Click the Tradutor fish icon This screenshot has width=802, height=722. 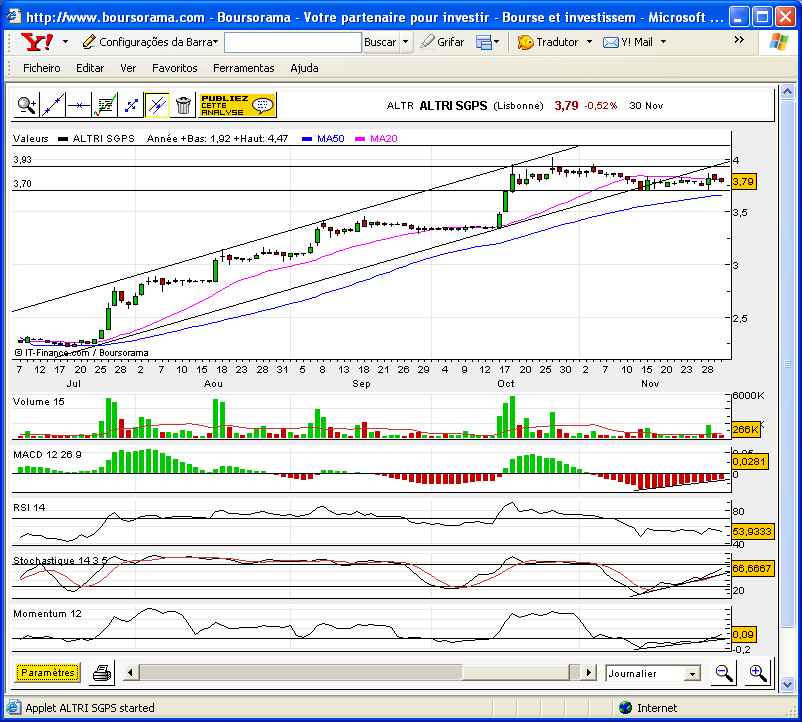point(525,42)
